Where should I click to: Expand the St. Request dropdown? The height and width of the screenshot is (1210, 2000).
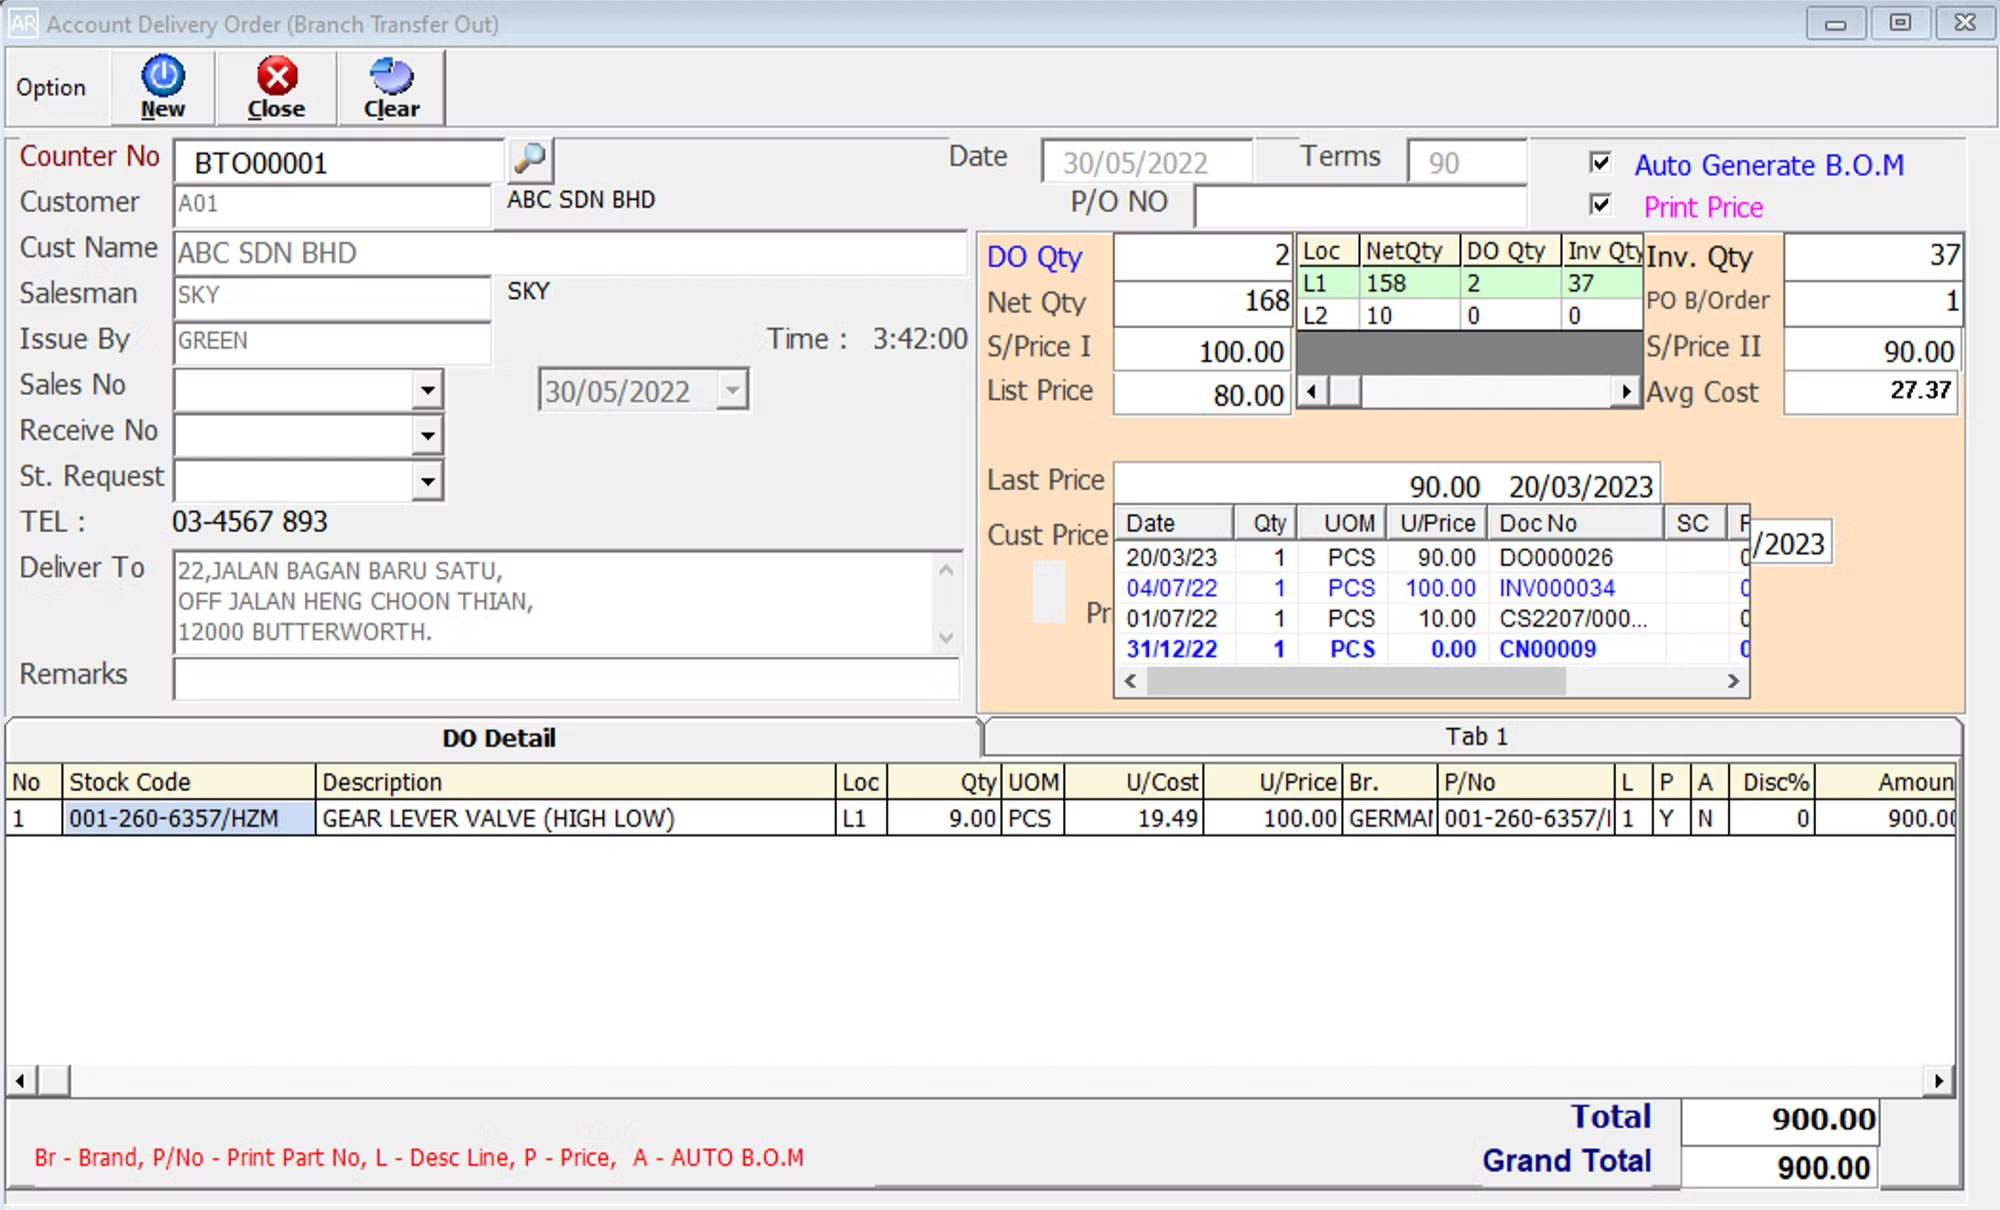[427, 481]
